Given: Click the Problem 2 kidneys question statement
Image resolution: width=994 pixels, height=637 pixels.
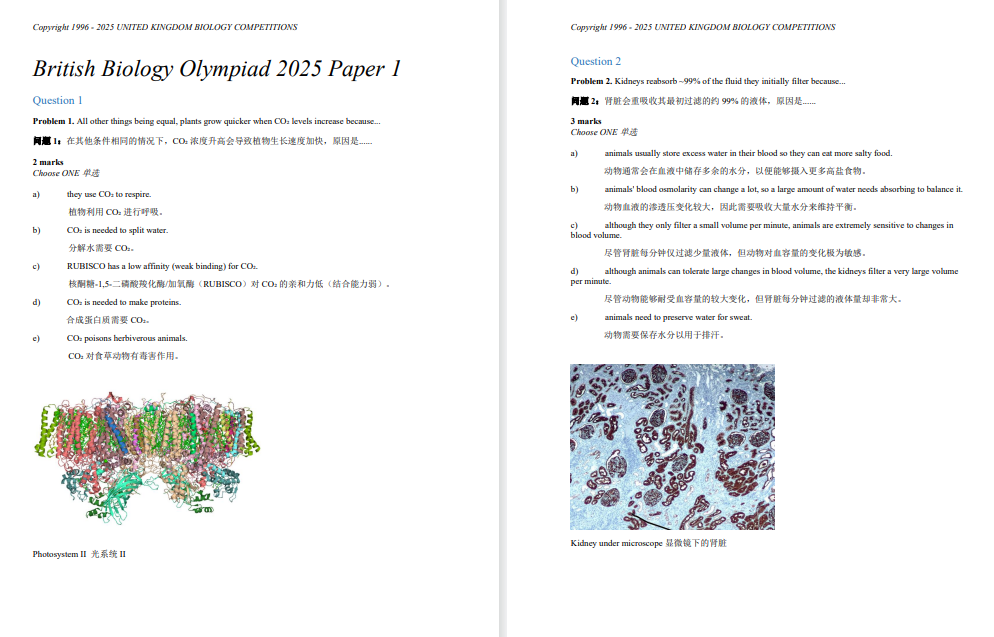Looking at the screenshot, I should [708, 81].
